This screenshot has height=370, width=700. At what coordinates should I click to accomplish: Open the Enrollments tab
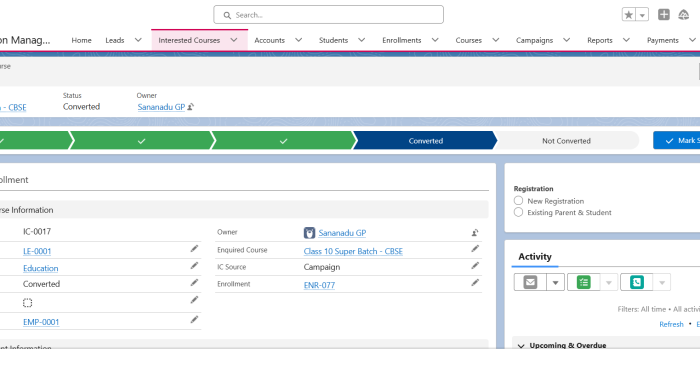coord(402,40)
